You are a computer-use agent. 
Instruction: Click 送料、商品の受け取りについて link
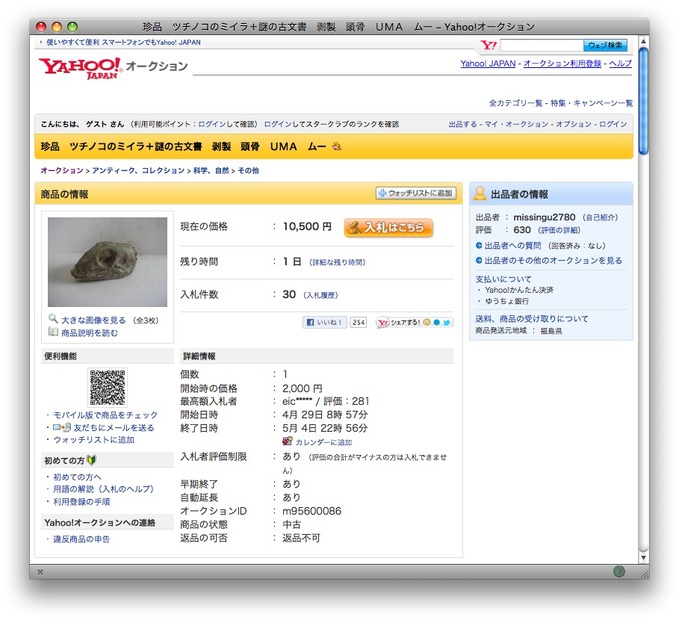click(532, 319)
